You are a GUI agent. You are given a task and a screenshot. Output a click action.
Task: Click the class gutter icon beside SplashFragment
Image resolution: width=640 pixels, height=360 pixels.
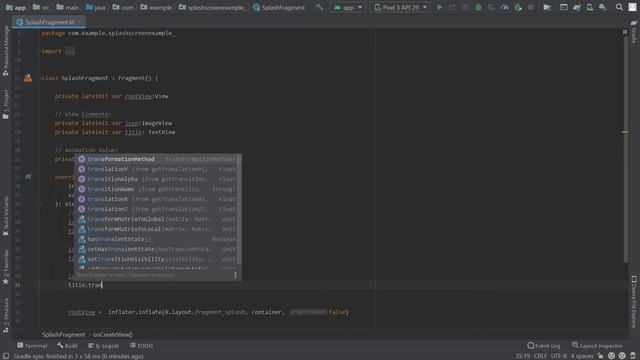tap(28, 78)
